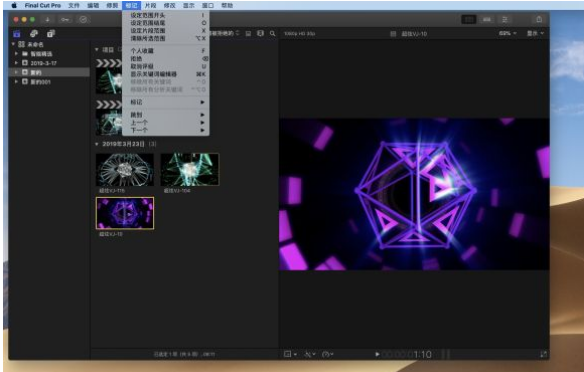584x372 pixels.
Task: Click the Share export icon
Action: point(539,19)
